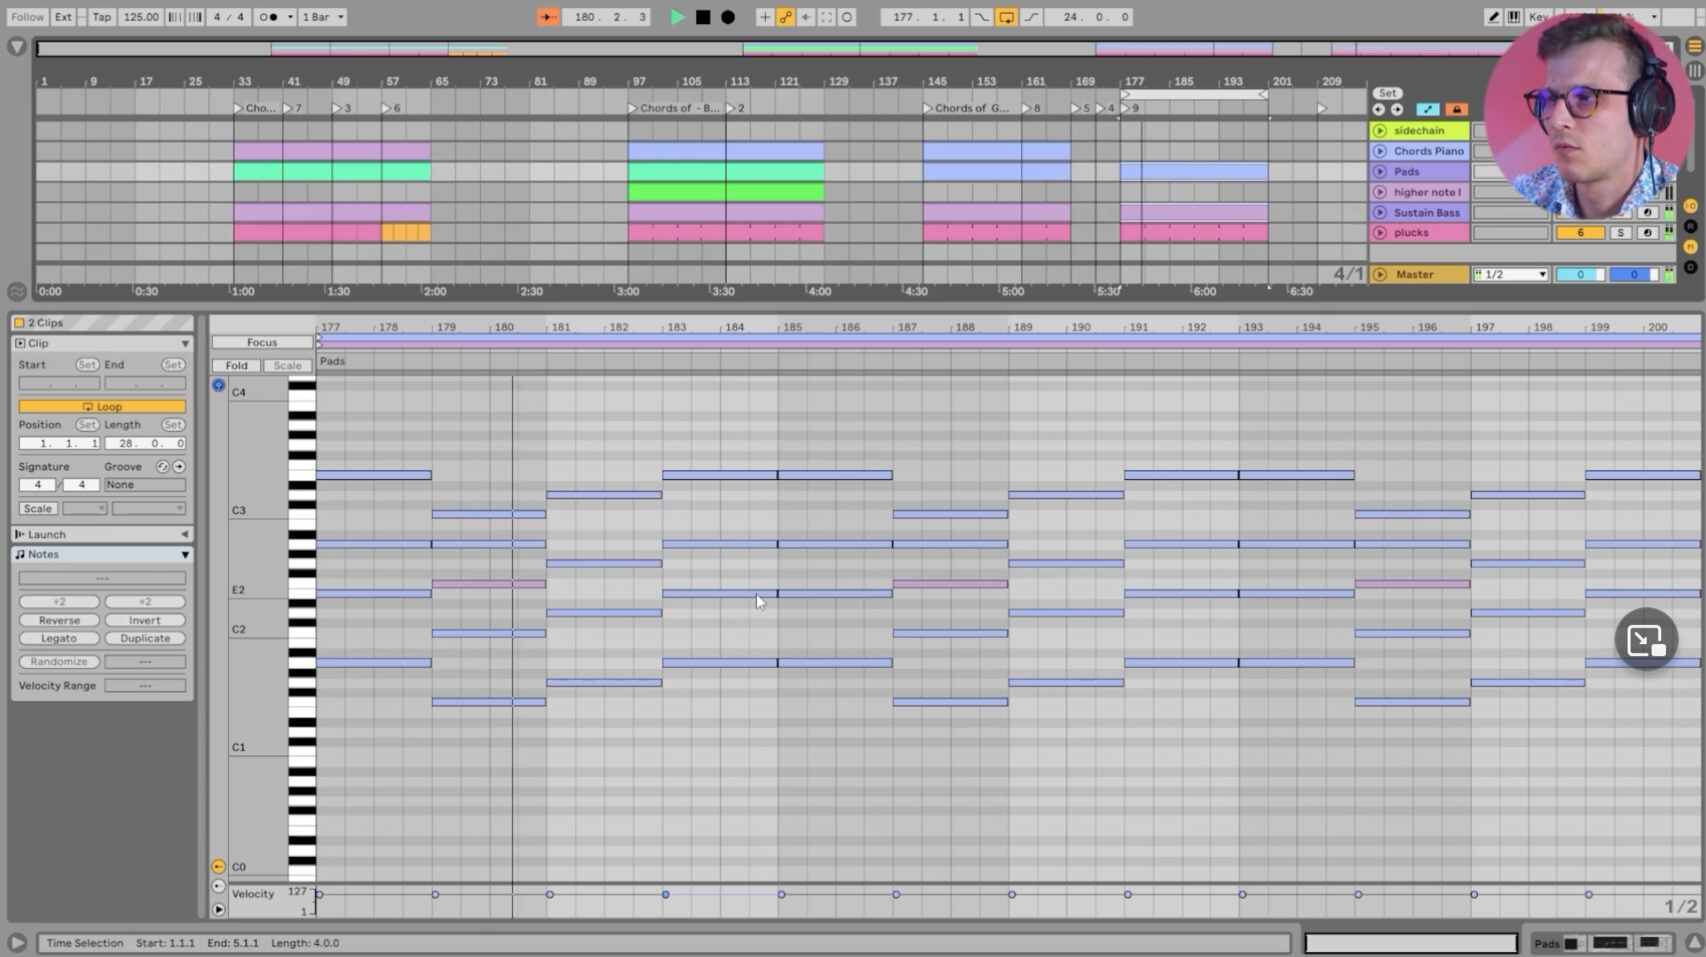This screenshot has width=1706, height=957.
Task: Click the Set locator button
Action: [1387, 93]
